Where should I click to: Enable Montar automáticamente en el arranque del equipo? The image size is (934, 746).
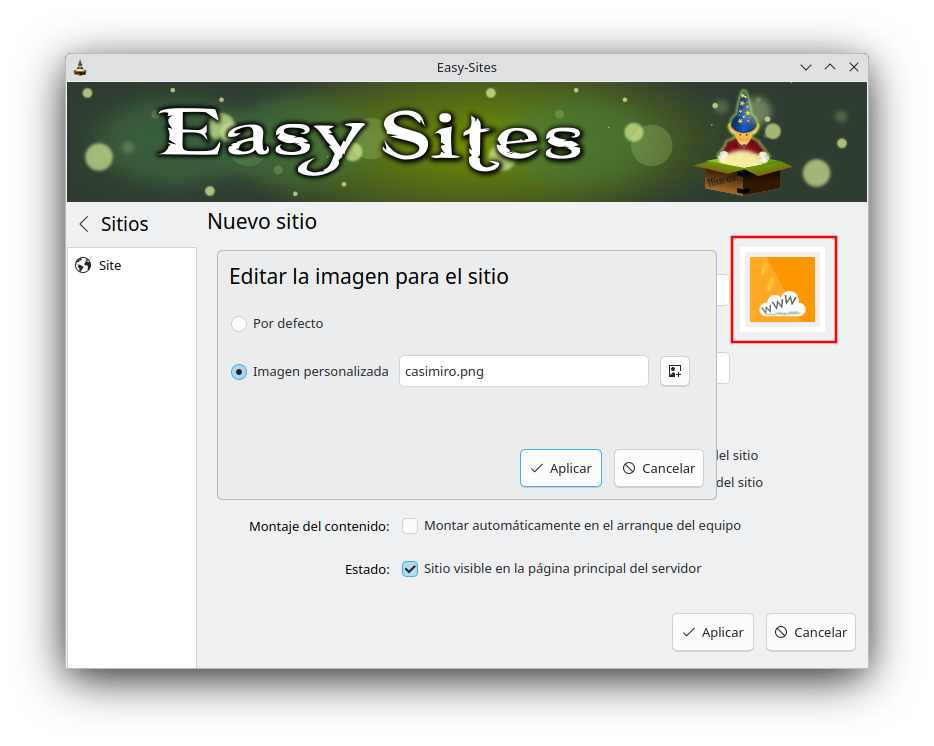pyautogui.click(x=410, y=525)
